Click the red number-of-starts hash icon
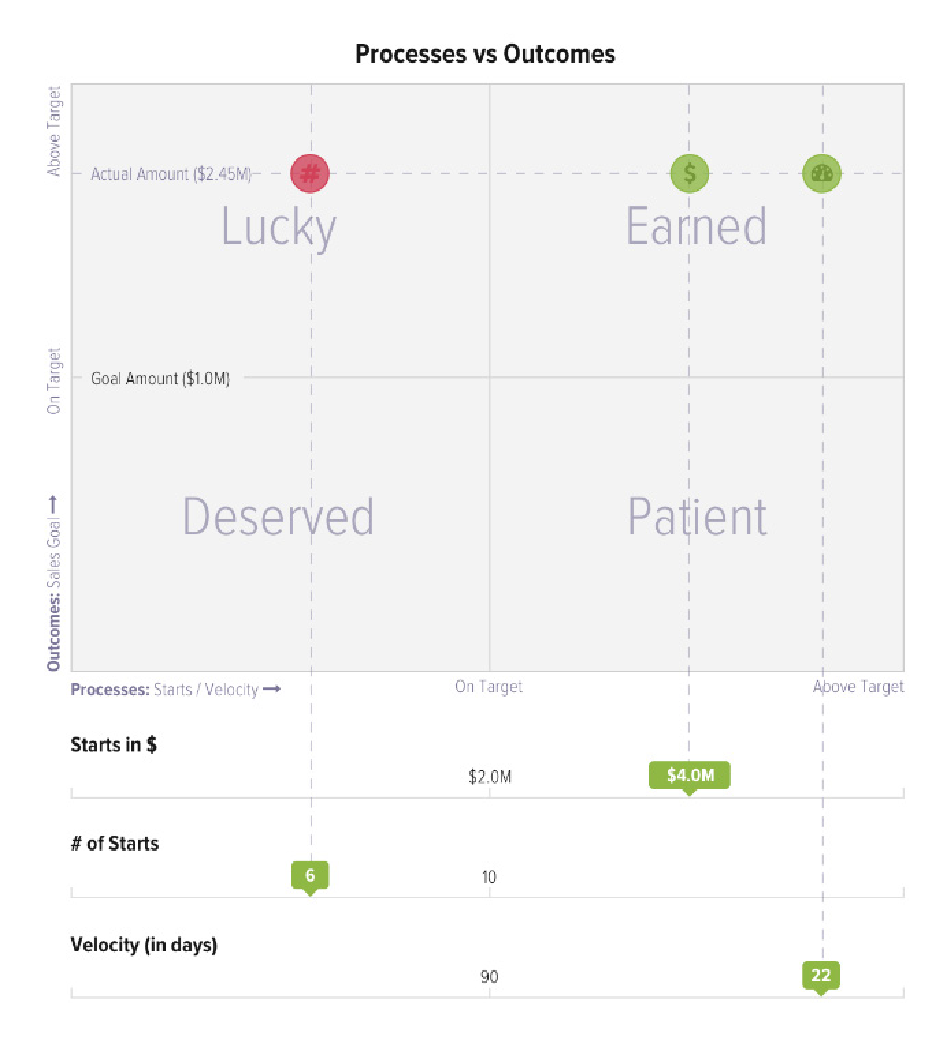Screen dimensions: 947x1055 pos(310,173)
